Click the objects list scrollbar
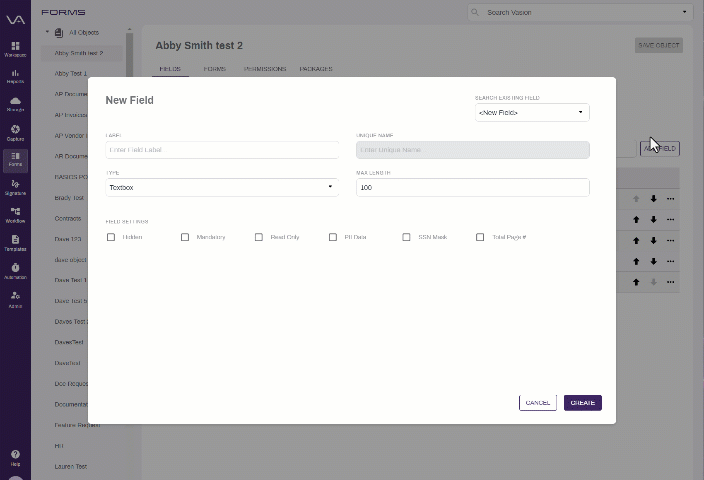Screen dimensions: 704x480 click(x=129, y=56)
